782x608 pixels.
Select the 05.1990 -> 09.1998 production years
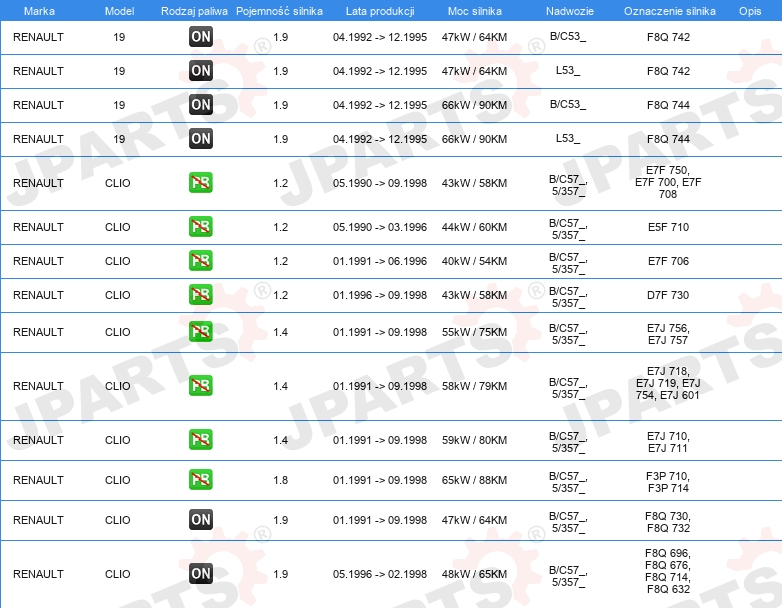click(x=380, y=183)
